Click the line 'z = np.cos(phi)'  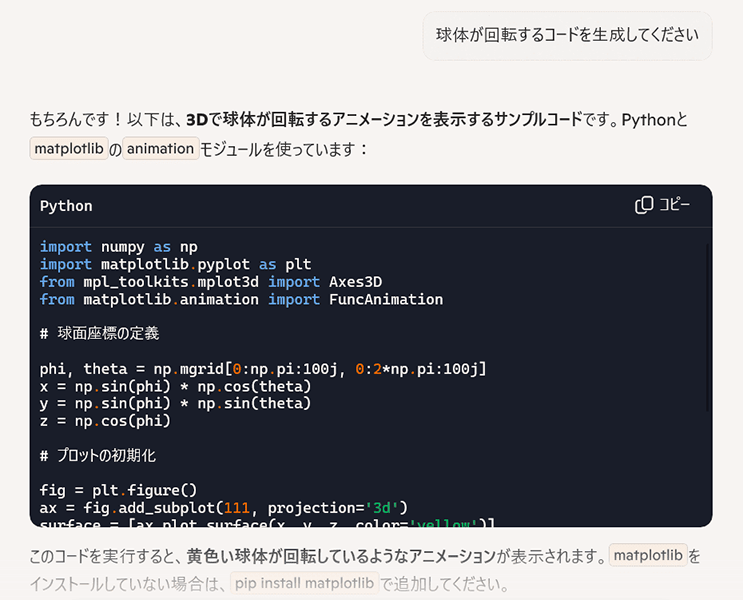click(x=105, y=421)
